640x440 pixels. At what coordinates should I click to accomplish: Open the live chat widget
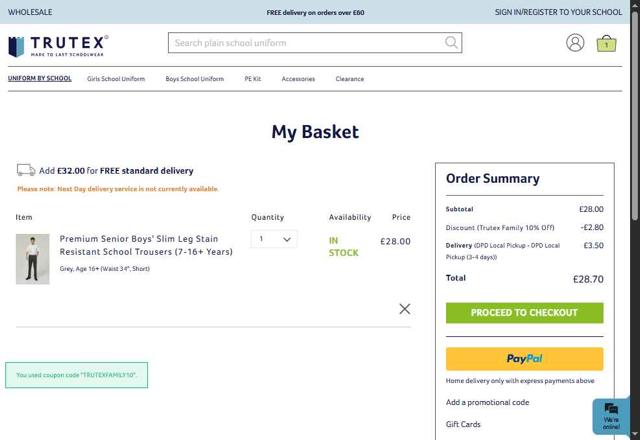click(x=611, y=417)
